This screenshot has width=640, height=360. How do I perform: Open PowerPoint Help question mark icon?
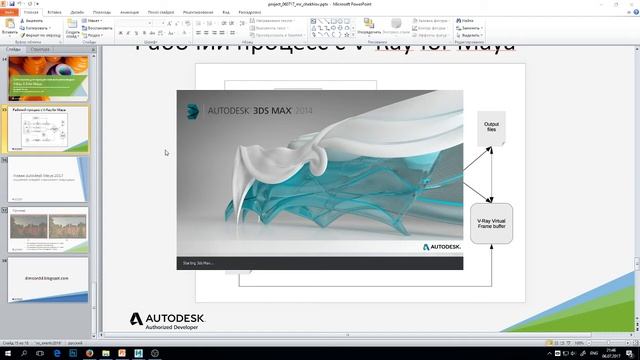click(636, 12)
